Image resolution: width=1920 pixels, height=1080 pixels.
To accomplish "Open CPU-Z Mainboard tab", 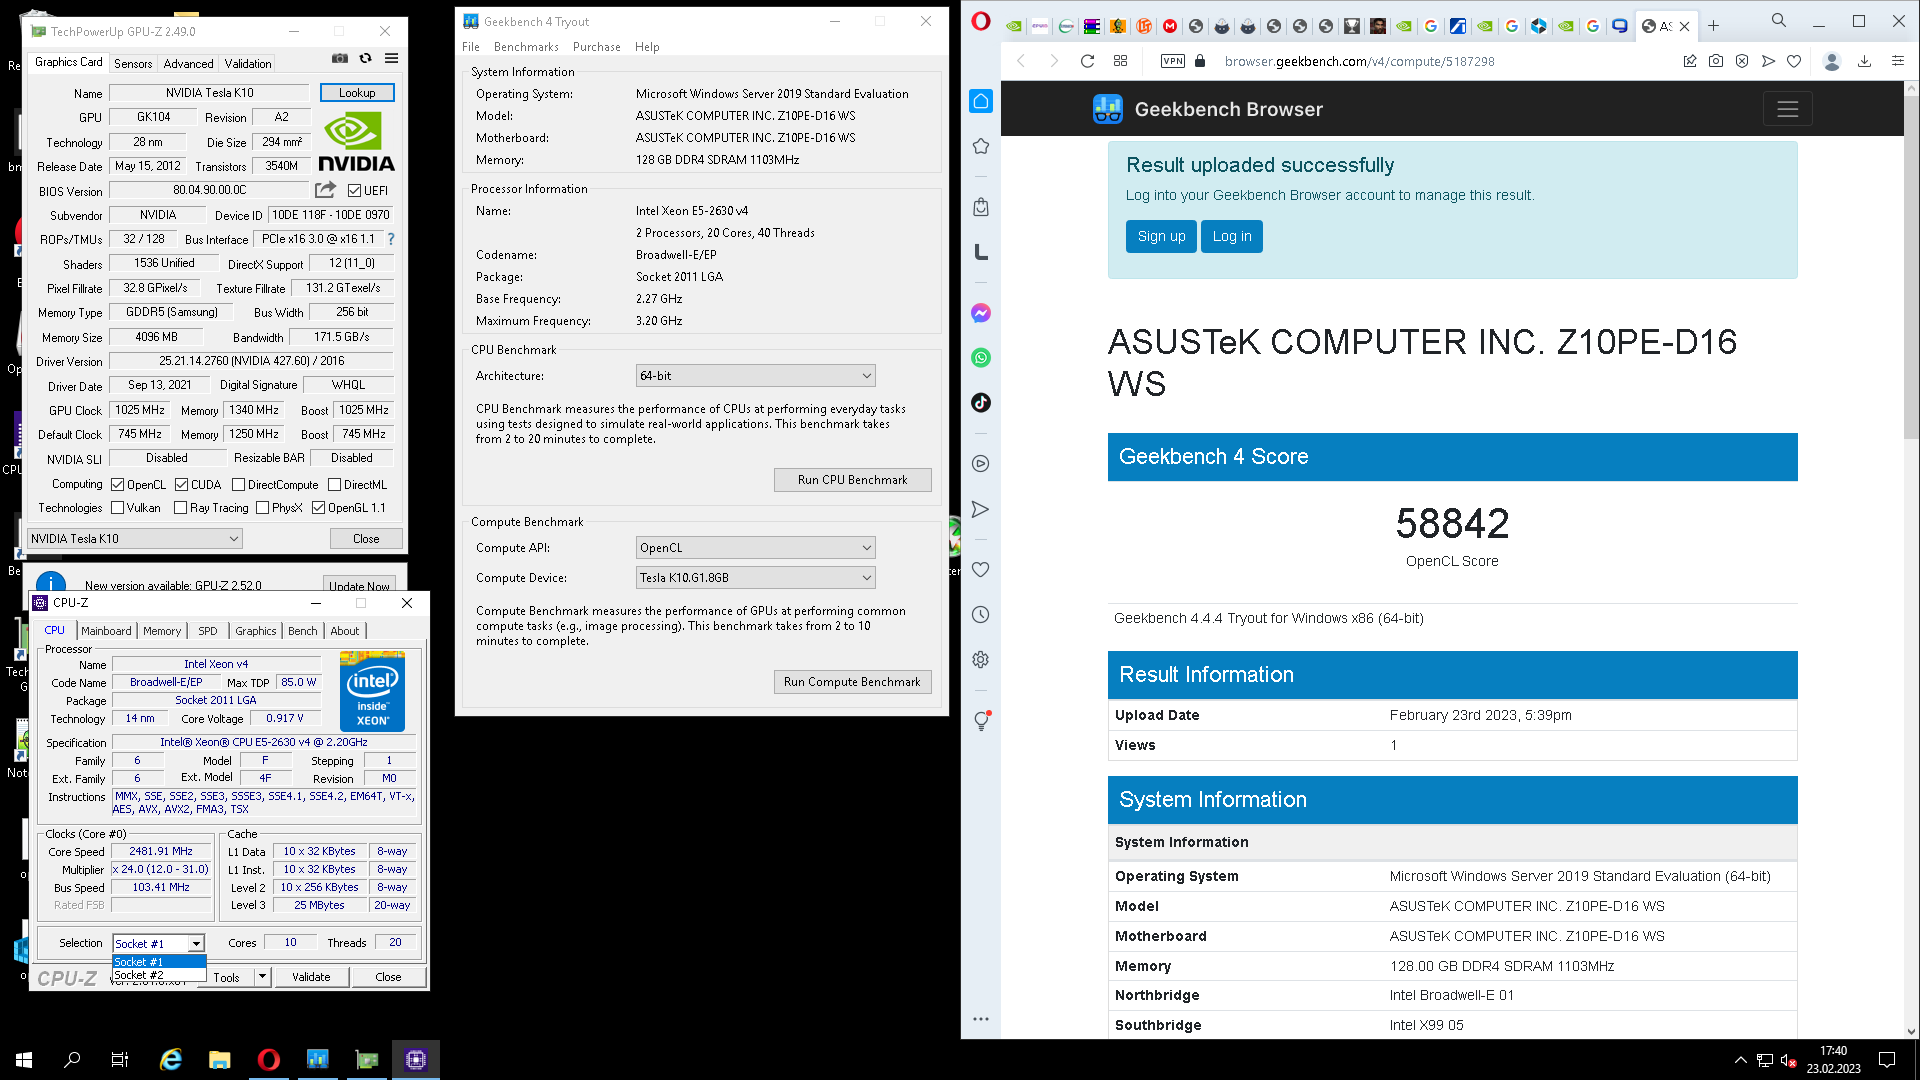I will 106,631.
